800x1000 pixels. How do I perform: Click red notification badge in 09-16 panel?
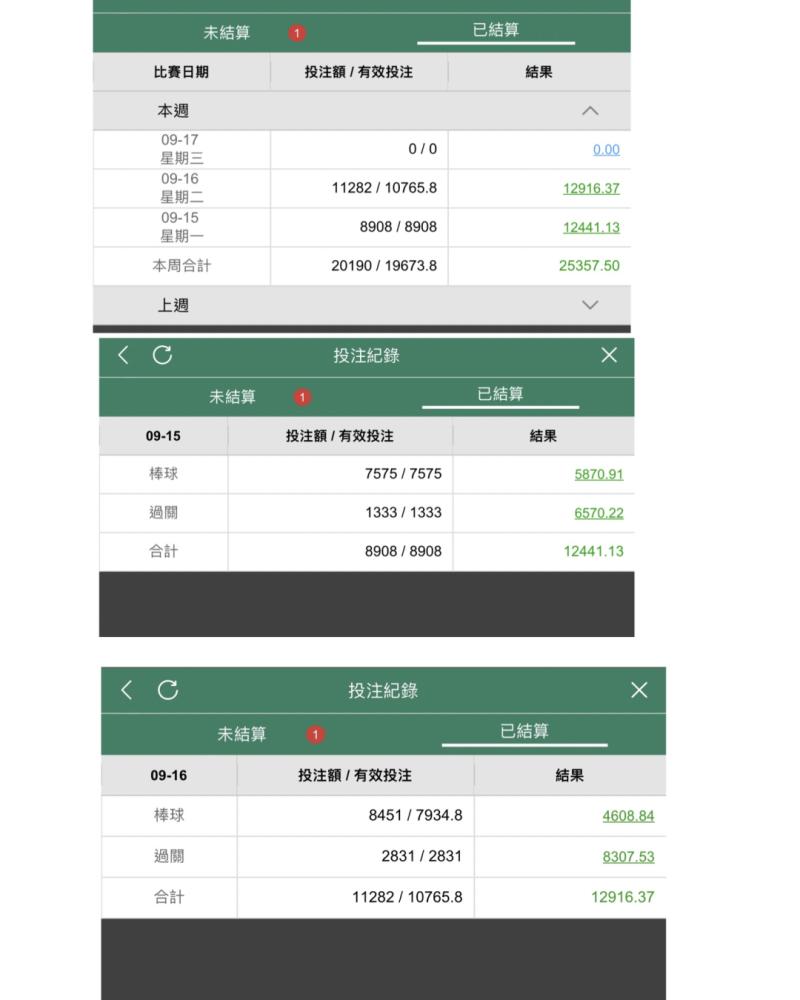[x=315, y=735]
